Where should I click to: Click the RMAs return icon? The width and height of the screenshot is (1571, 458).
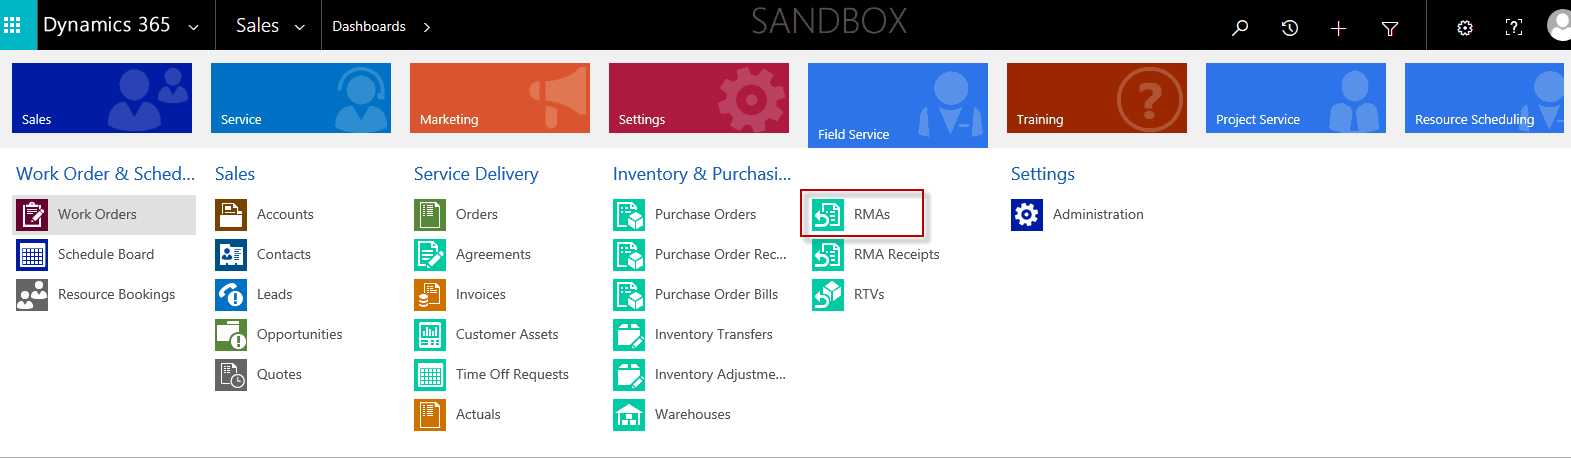click(828, 214)
